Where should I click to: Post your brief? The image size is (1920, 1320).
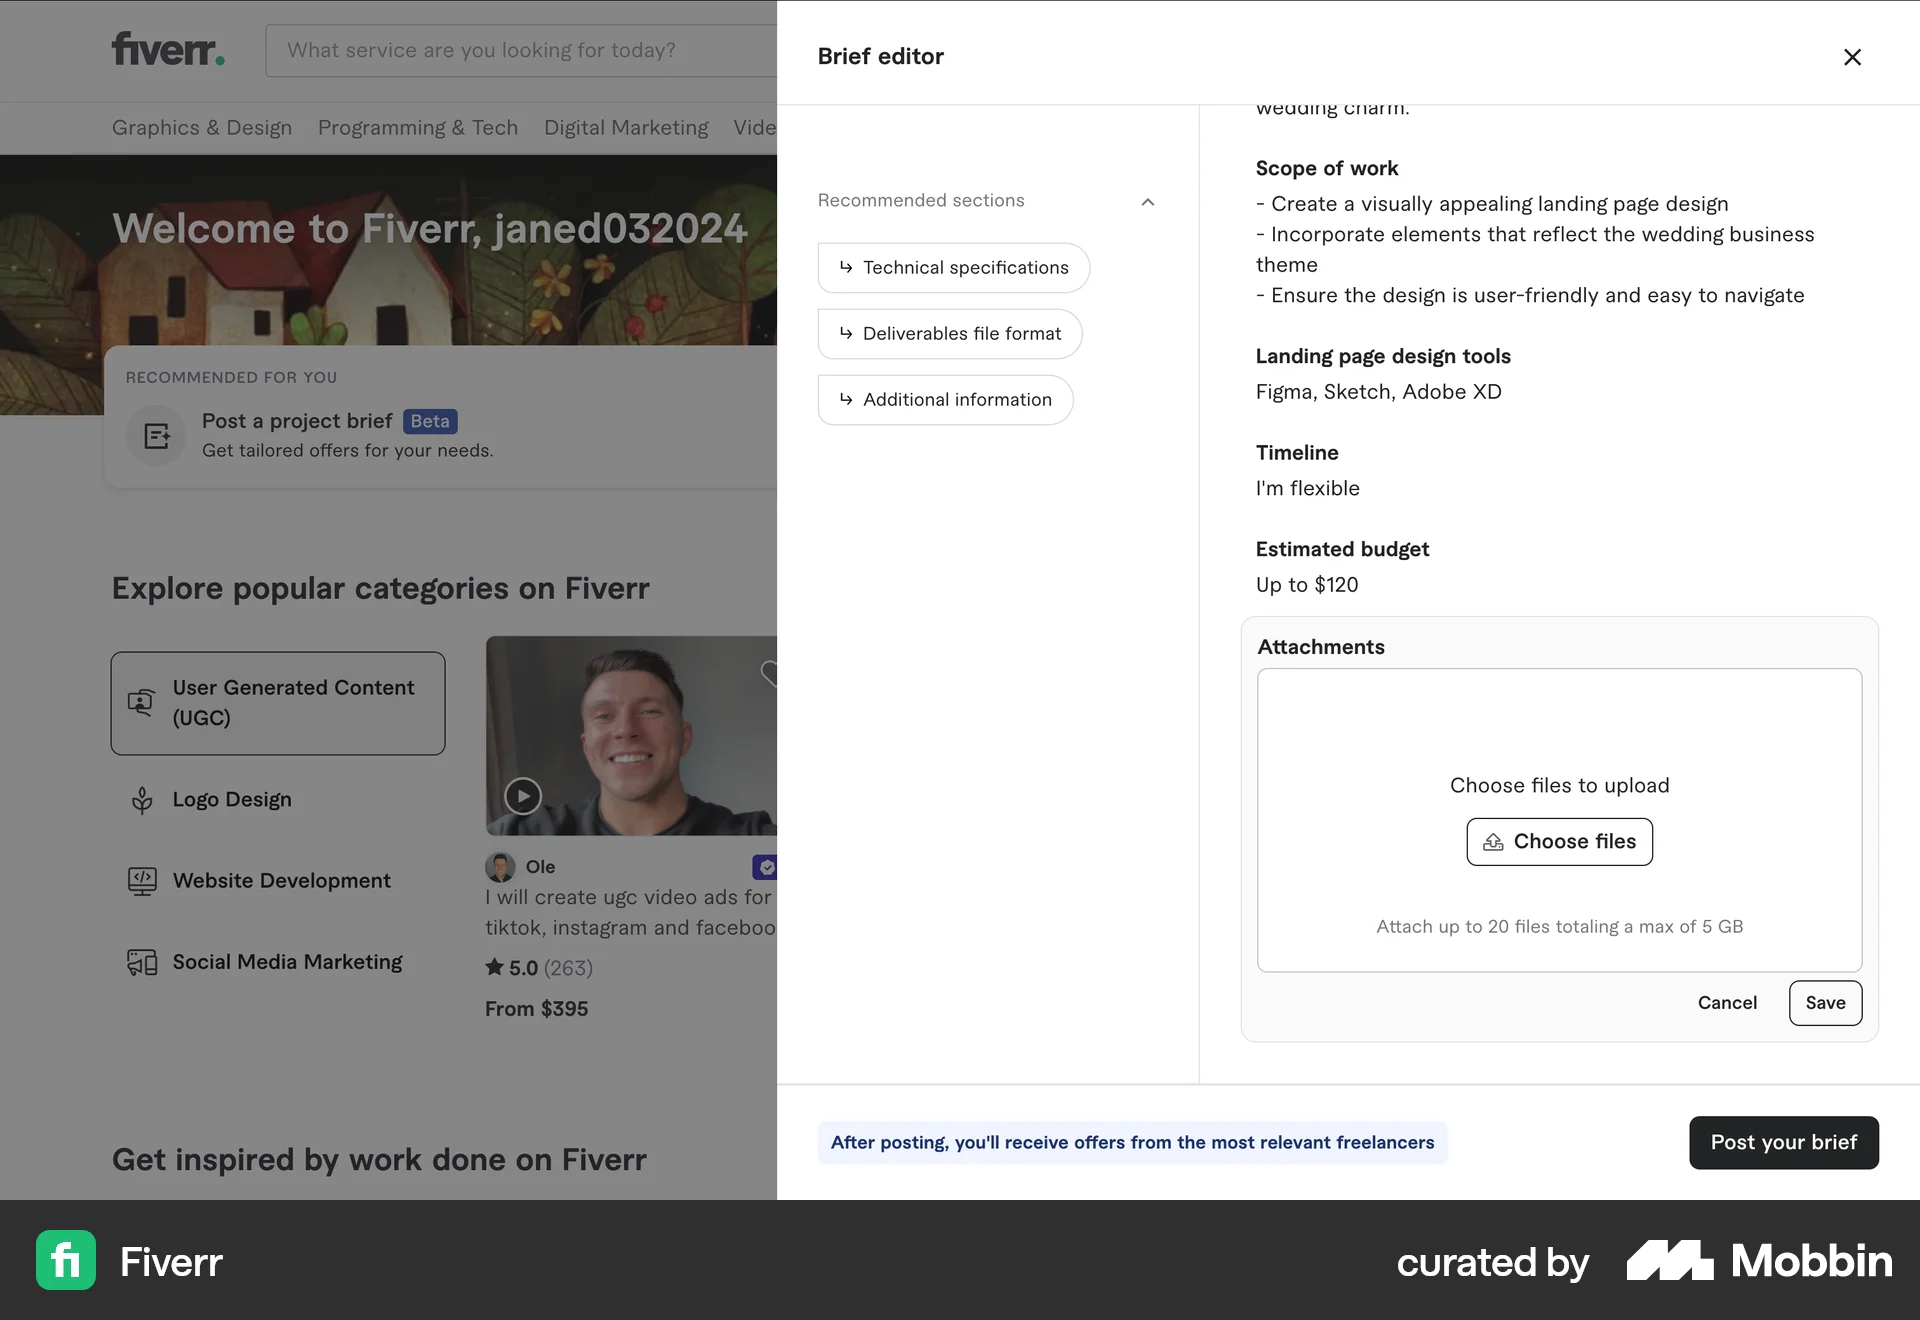pos(1783,1142)
